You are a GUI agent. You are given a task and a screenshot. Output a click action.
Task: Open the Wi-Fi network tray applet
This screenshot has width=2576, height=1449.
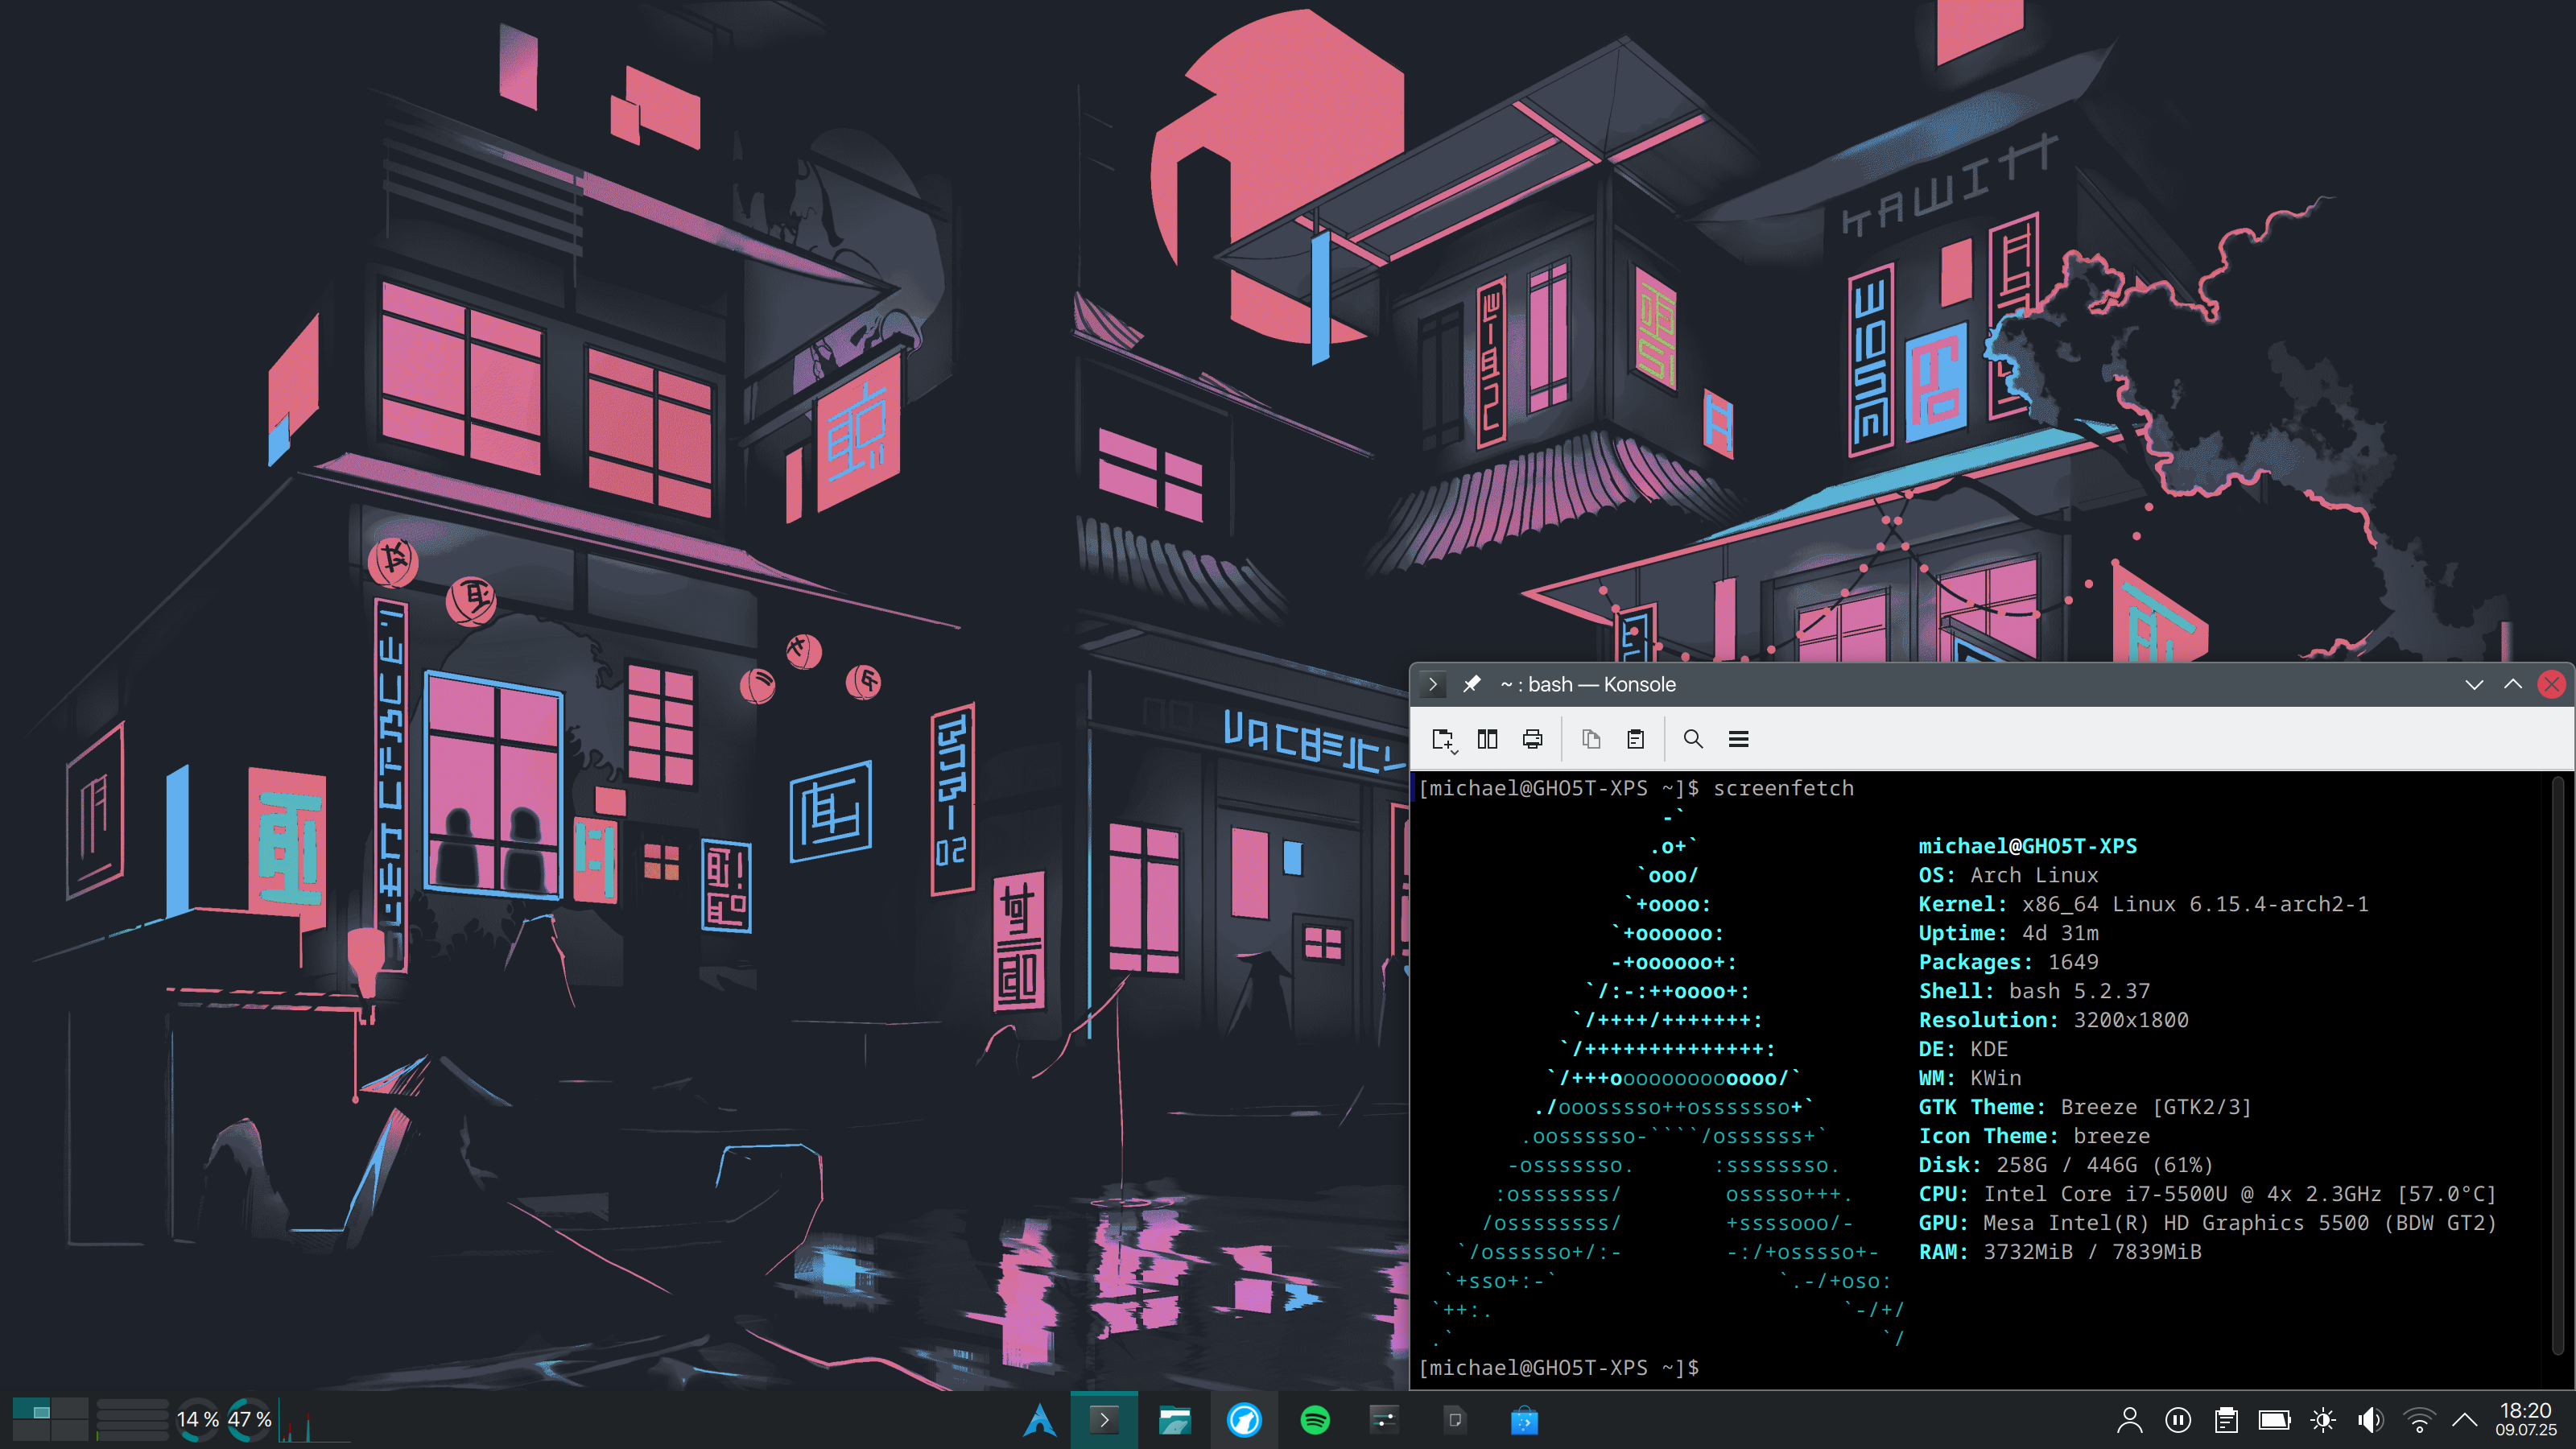point(2419,1420)
